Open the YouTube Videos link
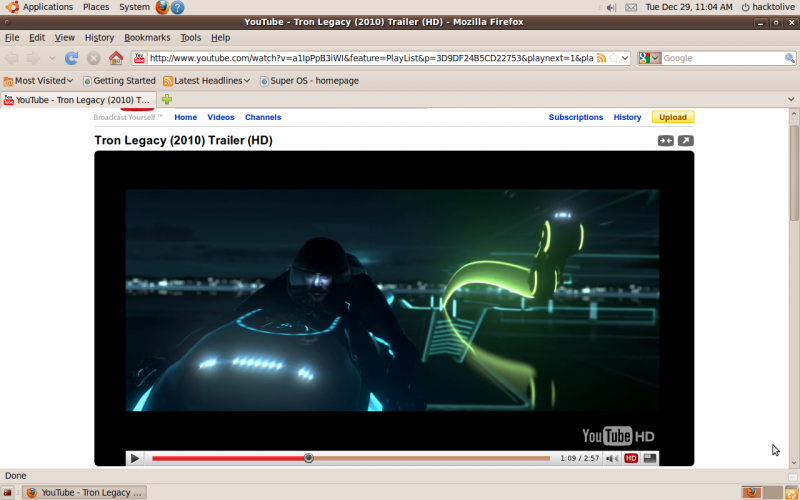The height and width of the screenshot is (500, 800). 221,117
